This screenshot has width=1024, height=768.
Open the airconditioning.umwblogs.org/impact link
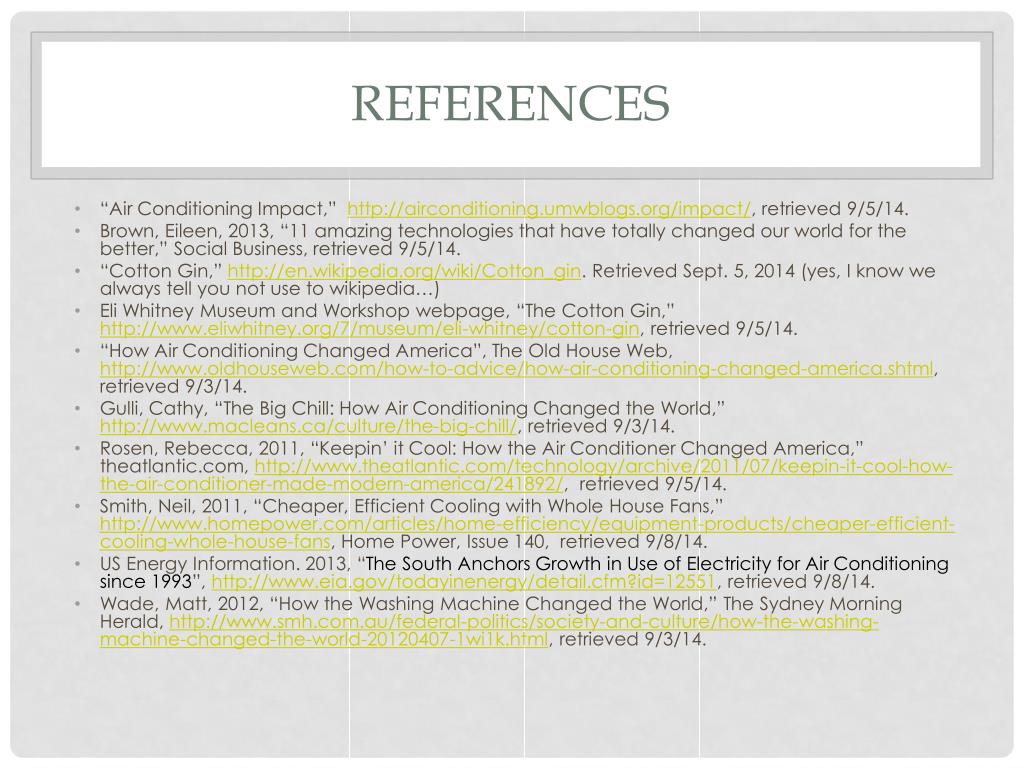(x=549, y=209)
